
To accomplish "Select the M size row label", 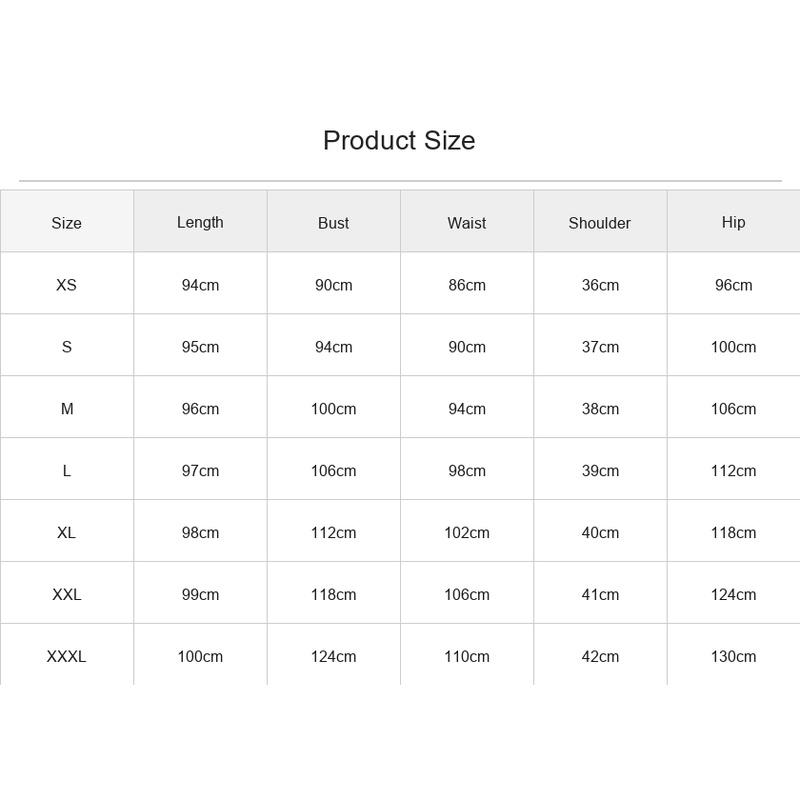I will 67,409.
